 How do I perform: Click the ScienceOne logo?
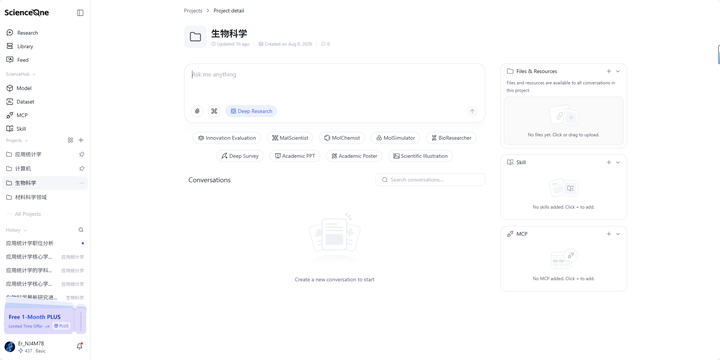(27, 12)
